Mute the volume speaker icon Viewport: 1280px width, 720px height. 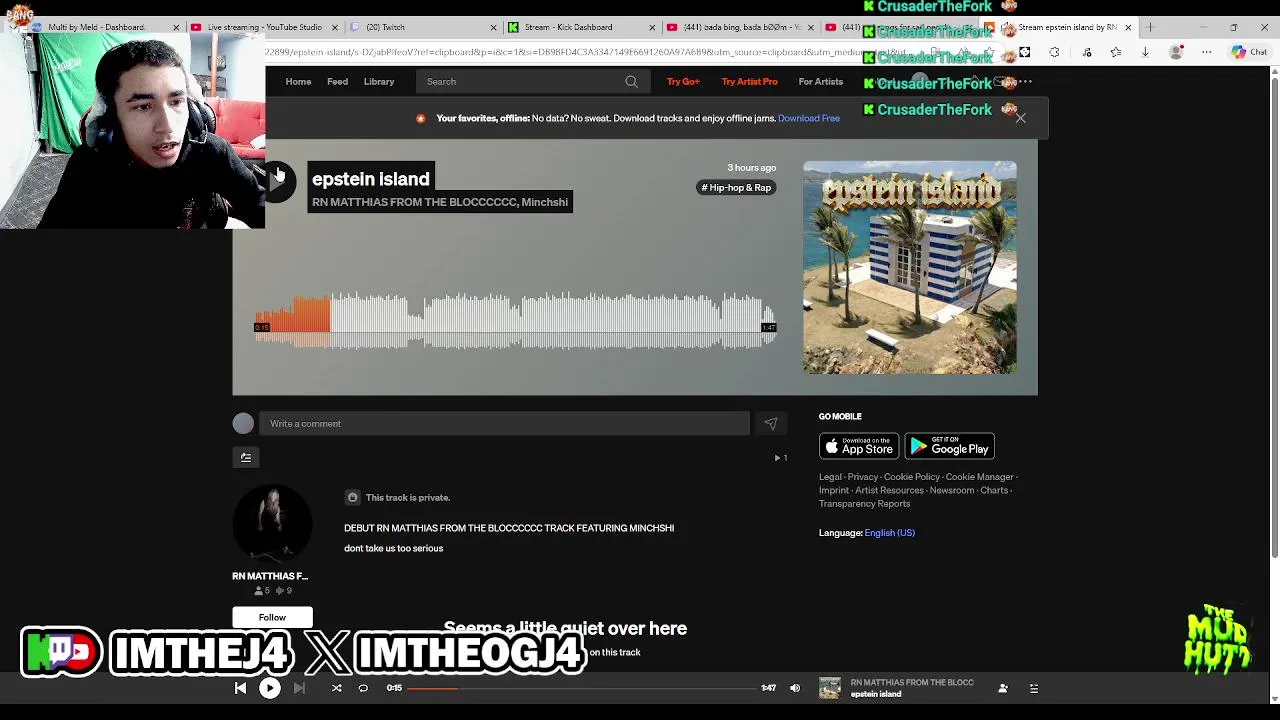coord(795,688)
